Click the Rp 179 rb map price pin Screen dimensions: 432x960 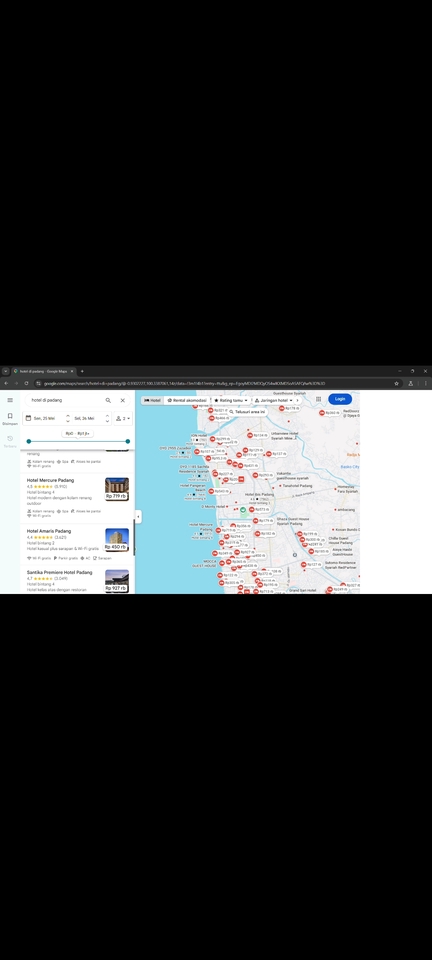pyautogui.click(x=263, y=521)
